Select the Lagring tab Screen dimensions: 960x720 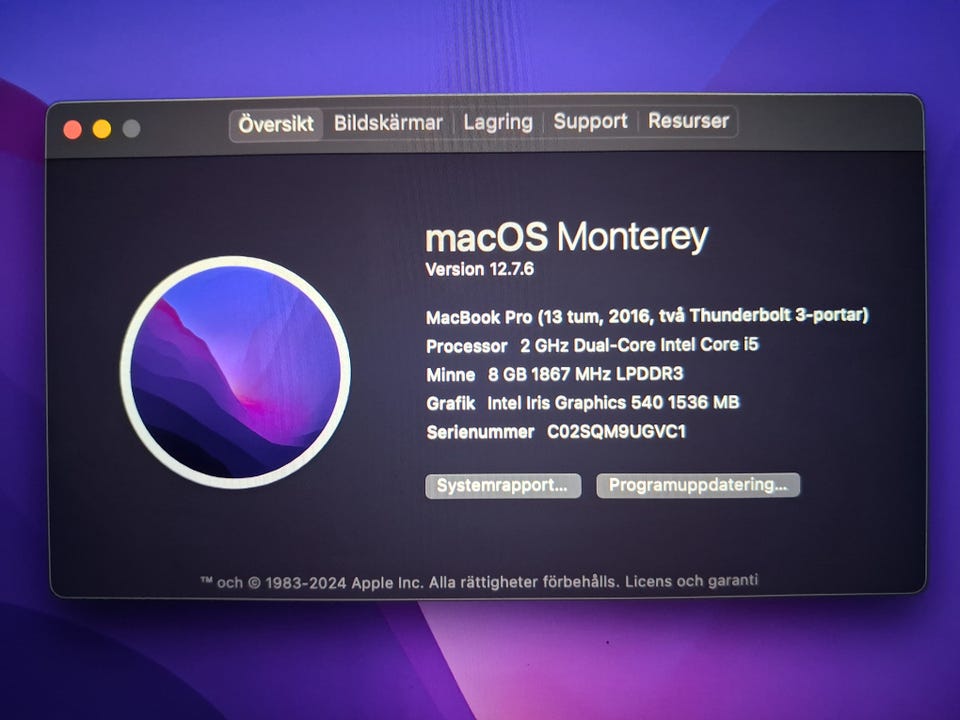[x=498, y=122]
